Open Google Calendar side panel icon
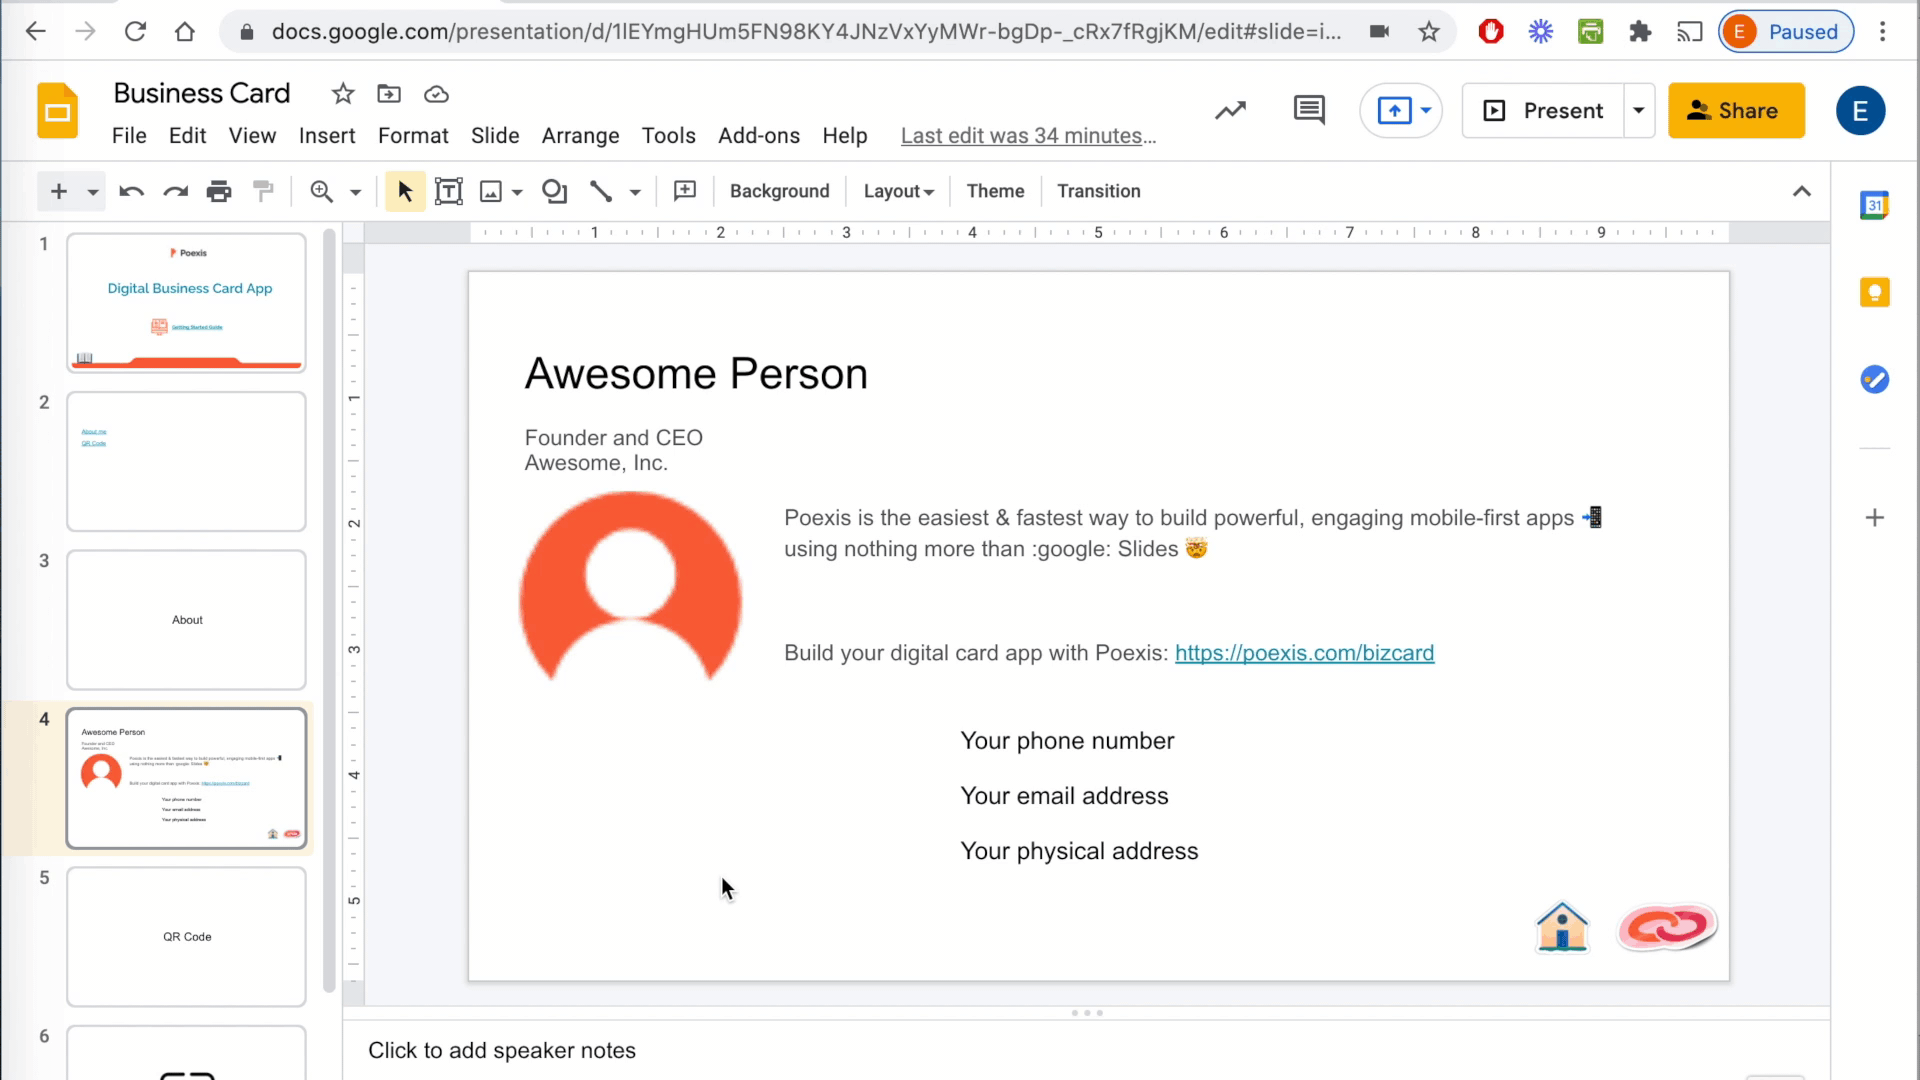1920x1080 pixels. [1874, 205]
